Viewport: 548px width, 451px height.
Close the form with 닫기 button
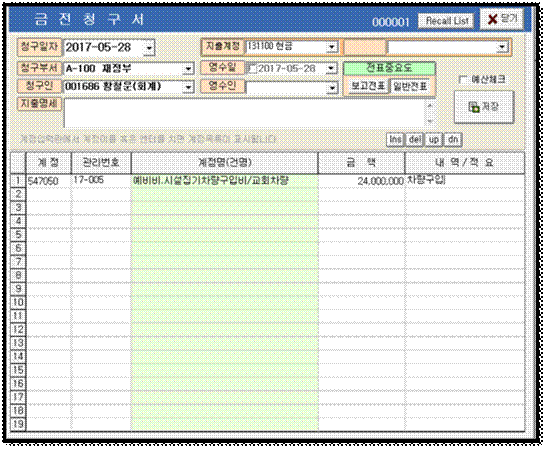coord(502,19)
